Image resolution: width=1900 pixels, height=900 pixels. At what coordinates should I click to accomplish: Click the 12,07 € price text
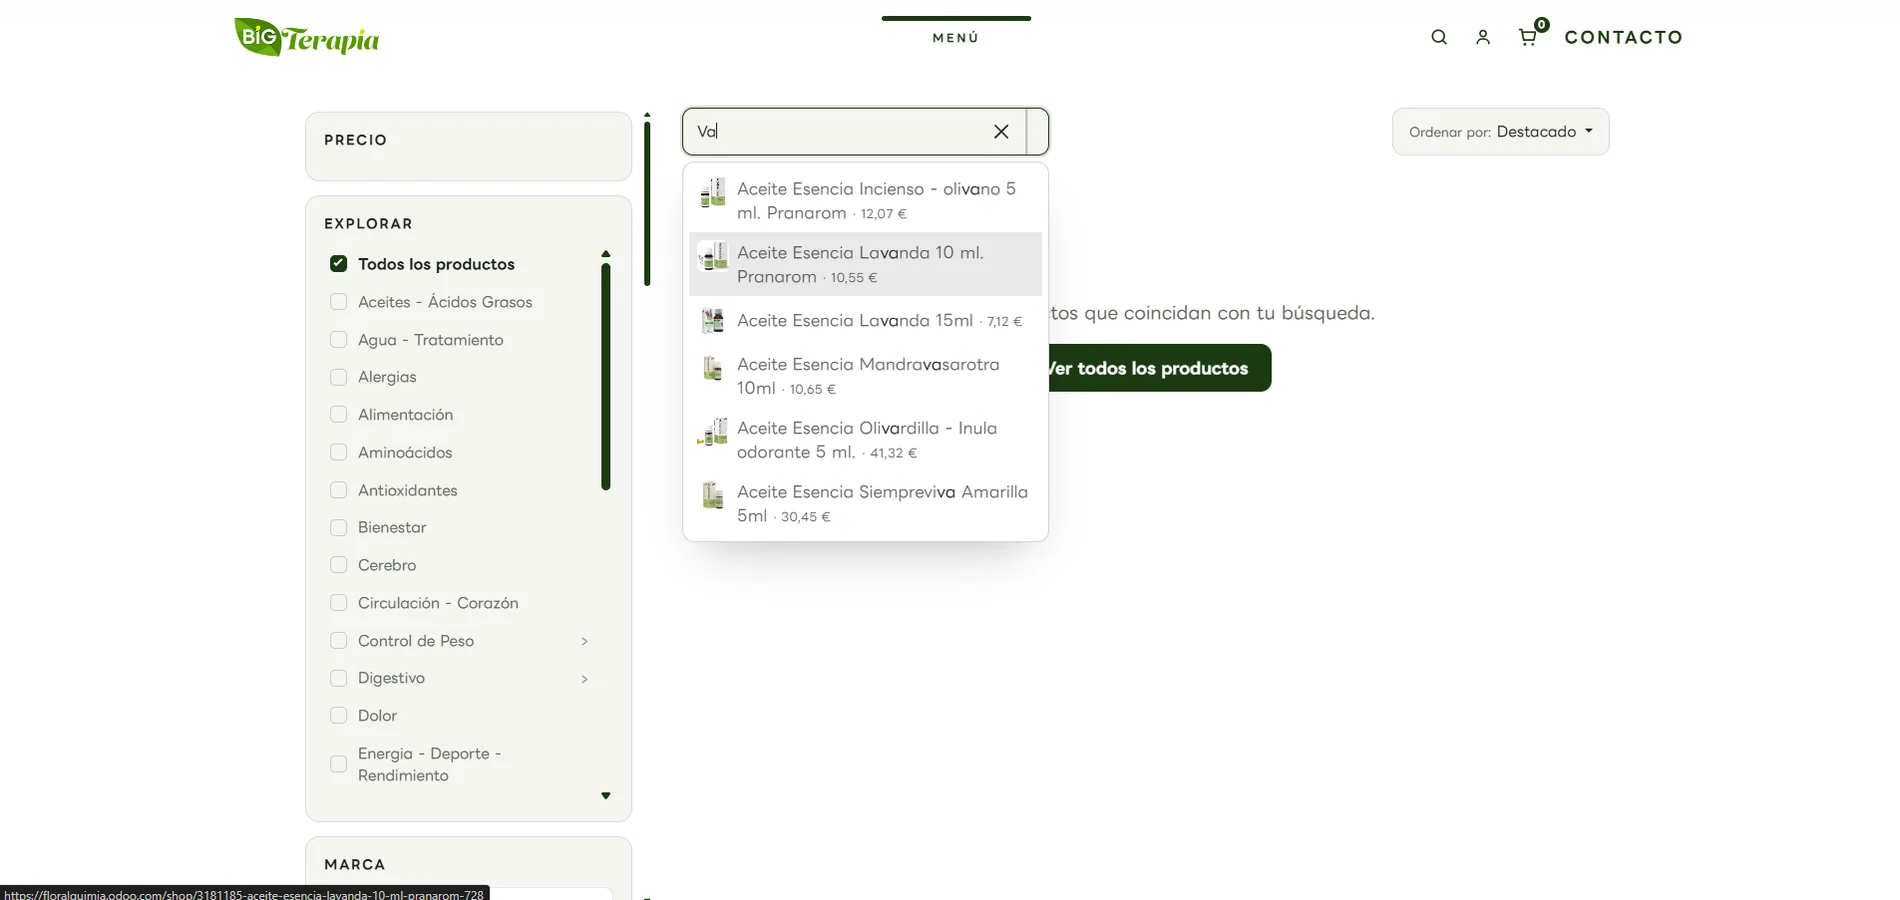884,214
